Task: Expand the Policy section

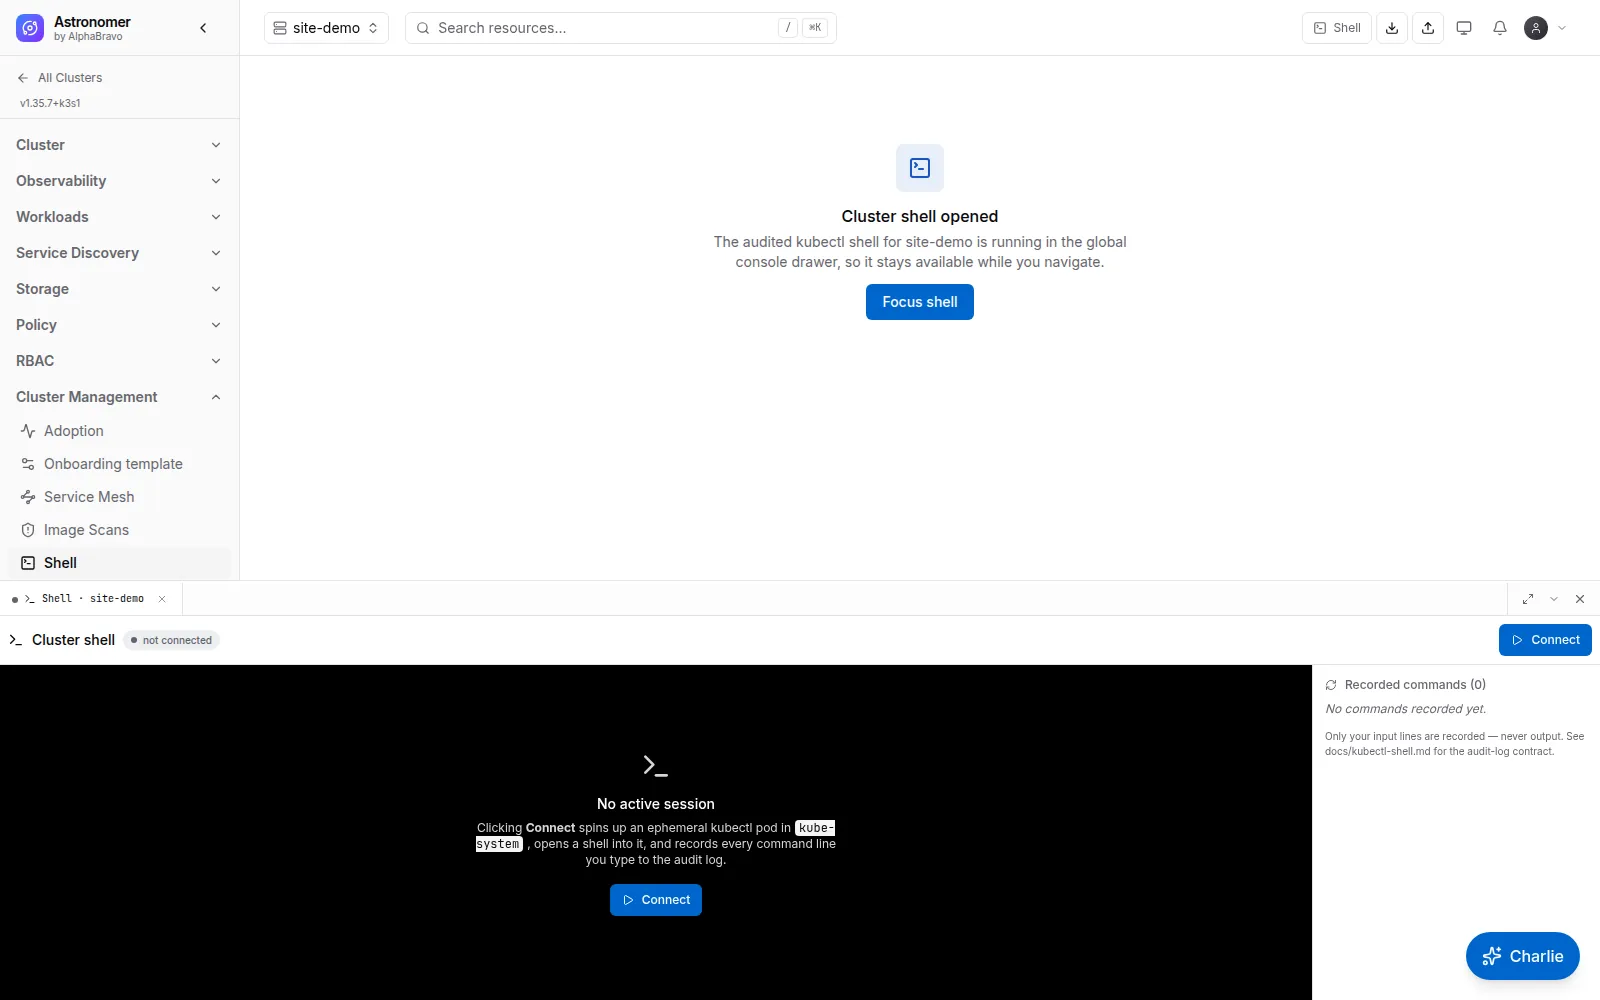Action: point(119,325)
